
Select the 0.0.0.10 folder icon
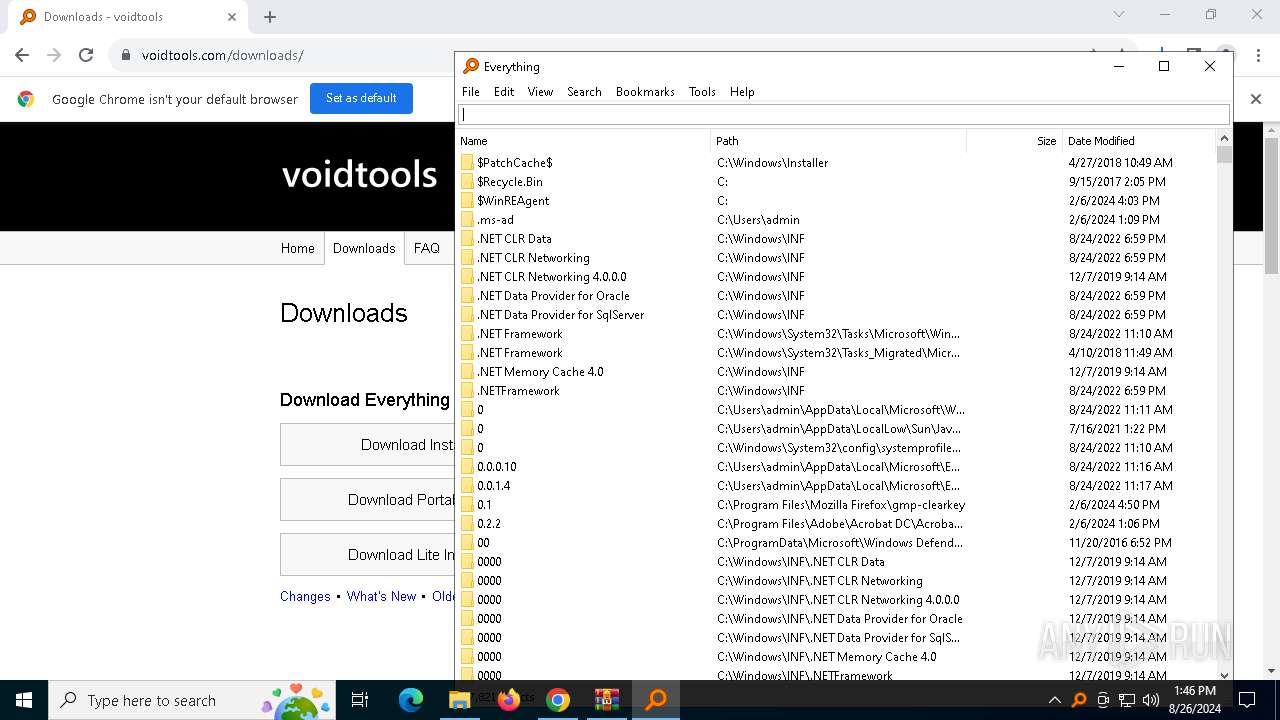tap(467, 466)
